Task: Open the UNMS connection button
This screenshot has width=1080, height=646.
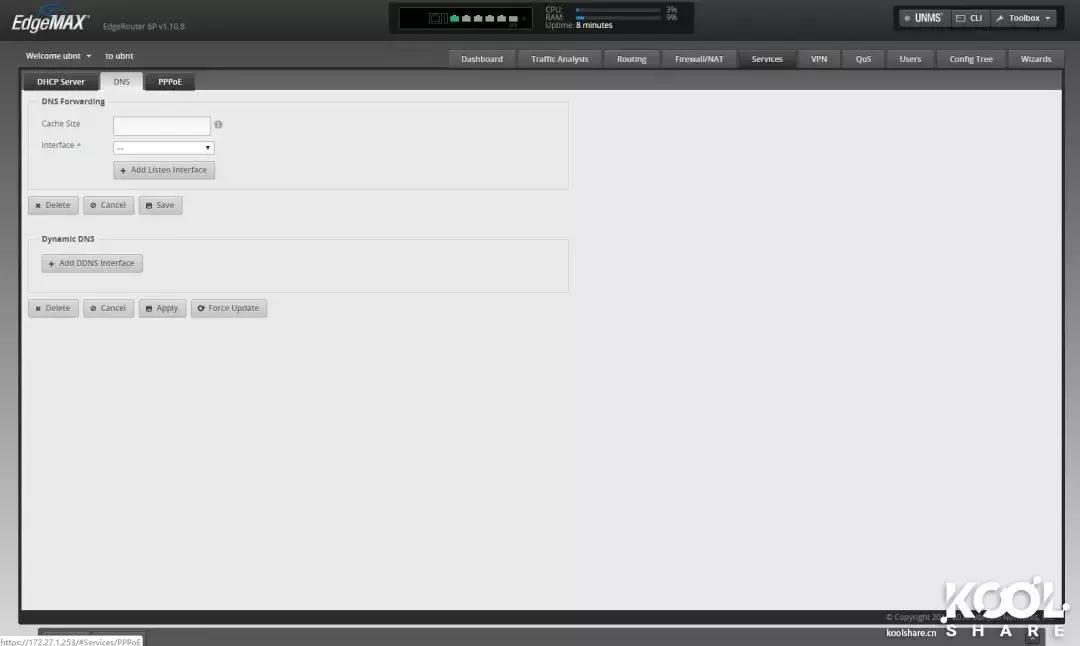Action: click(x=923, y=18)
